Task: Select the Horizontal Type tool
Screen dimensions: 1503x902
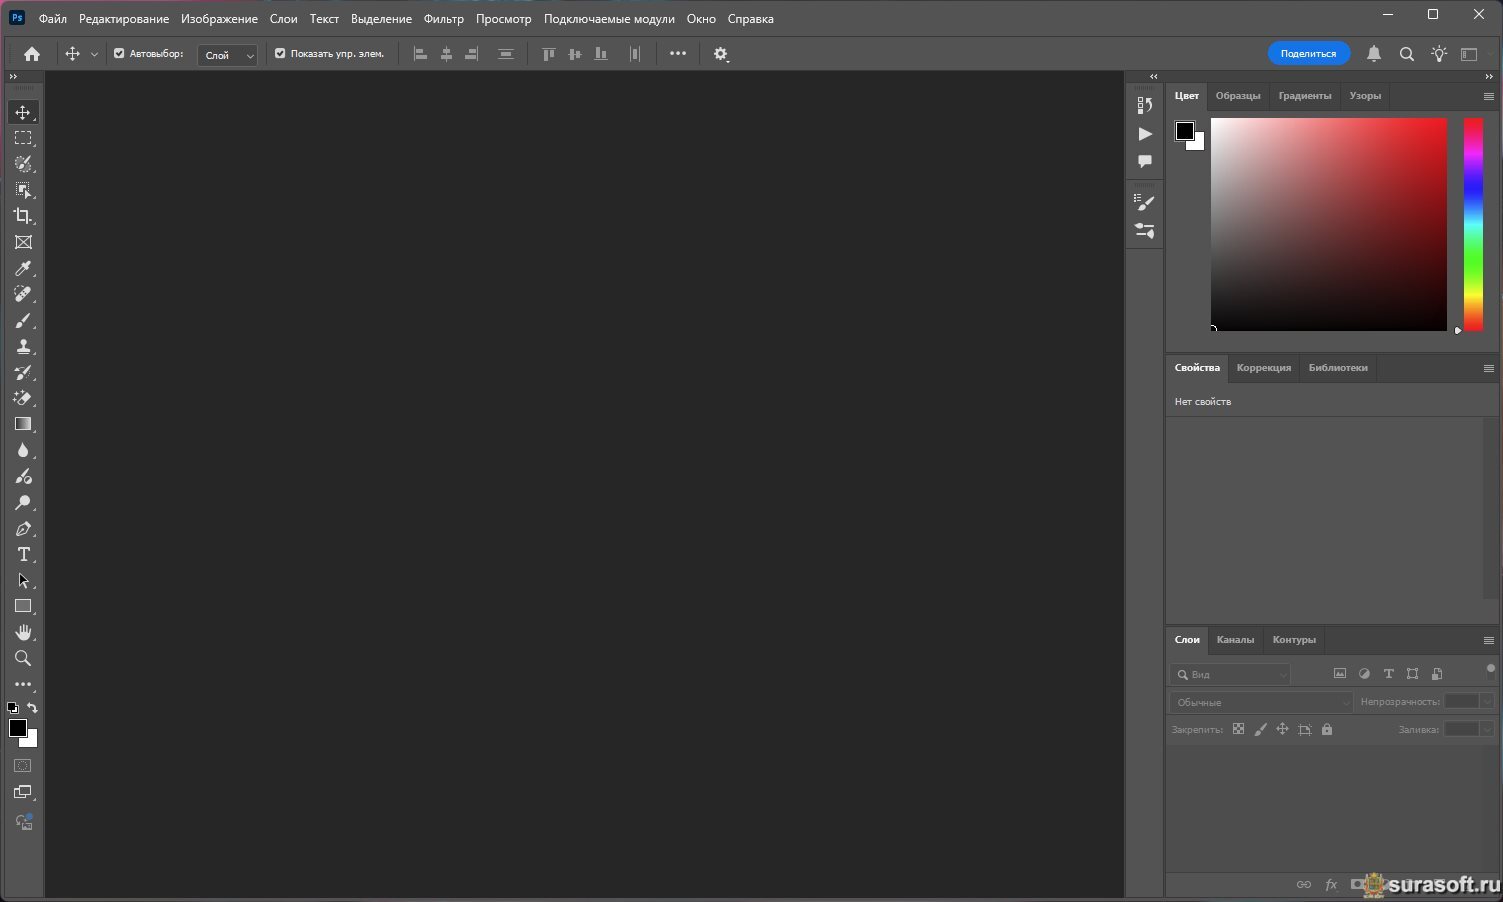Action: [23, 555]
